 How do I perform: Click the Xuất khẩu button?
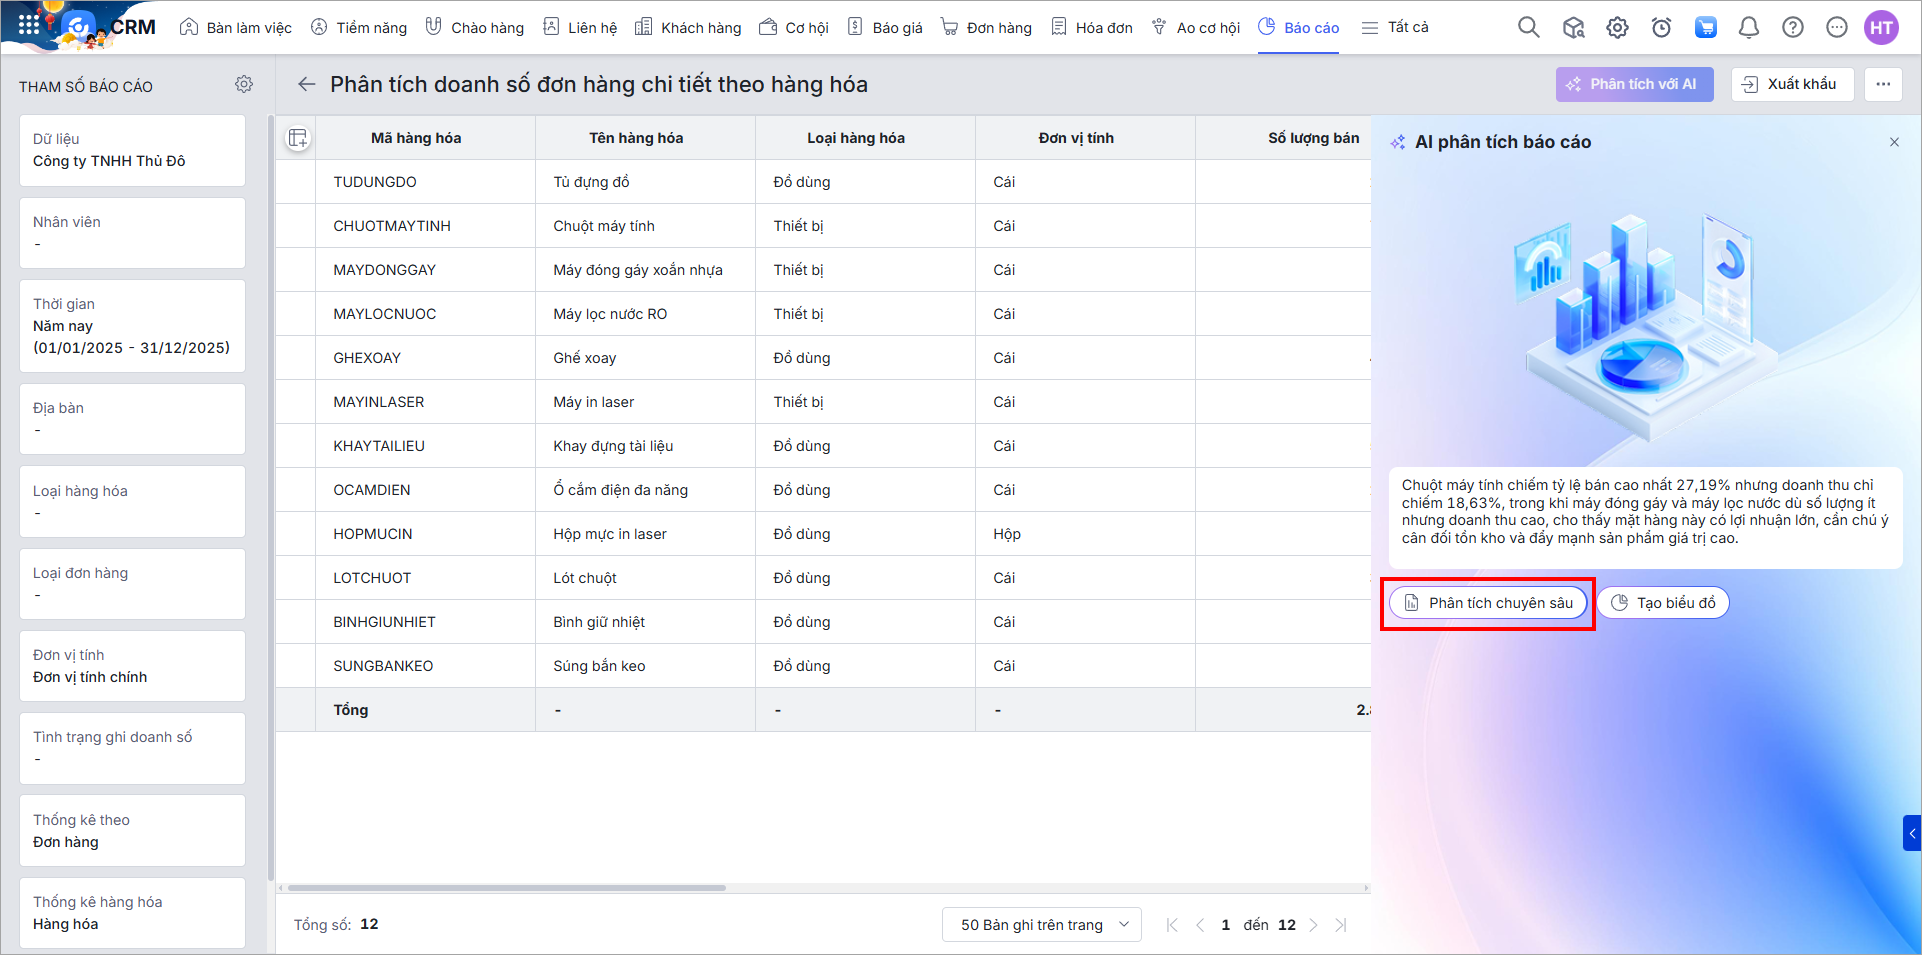click(x=1791, y=85)
